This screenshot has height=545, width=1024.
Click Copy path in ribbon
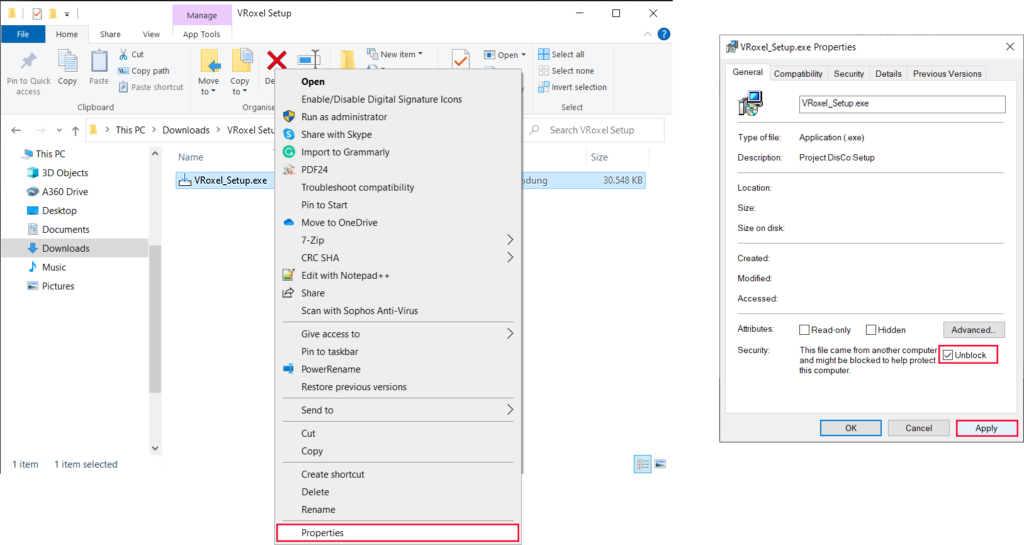[144, 70]
